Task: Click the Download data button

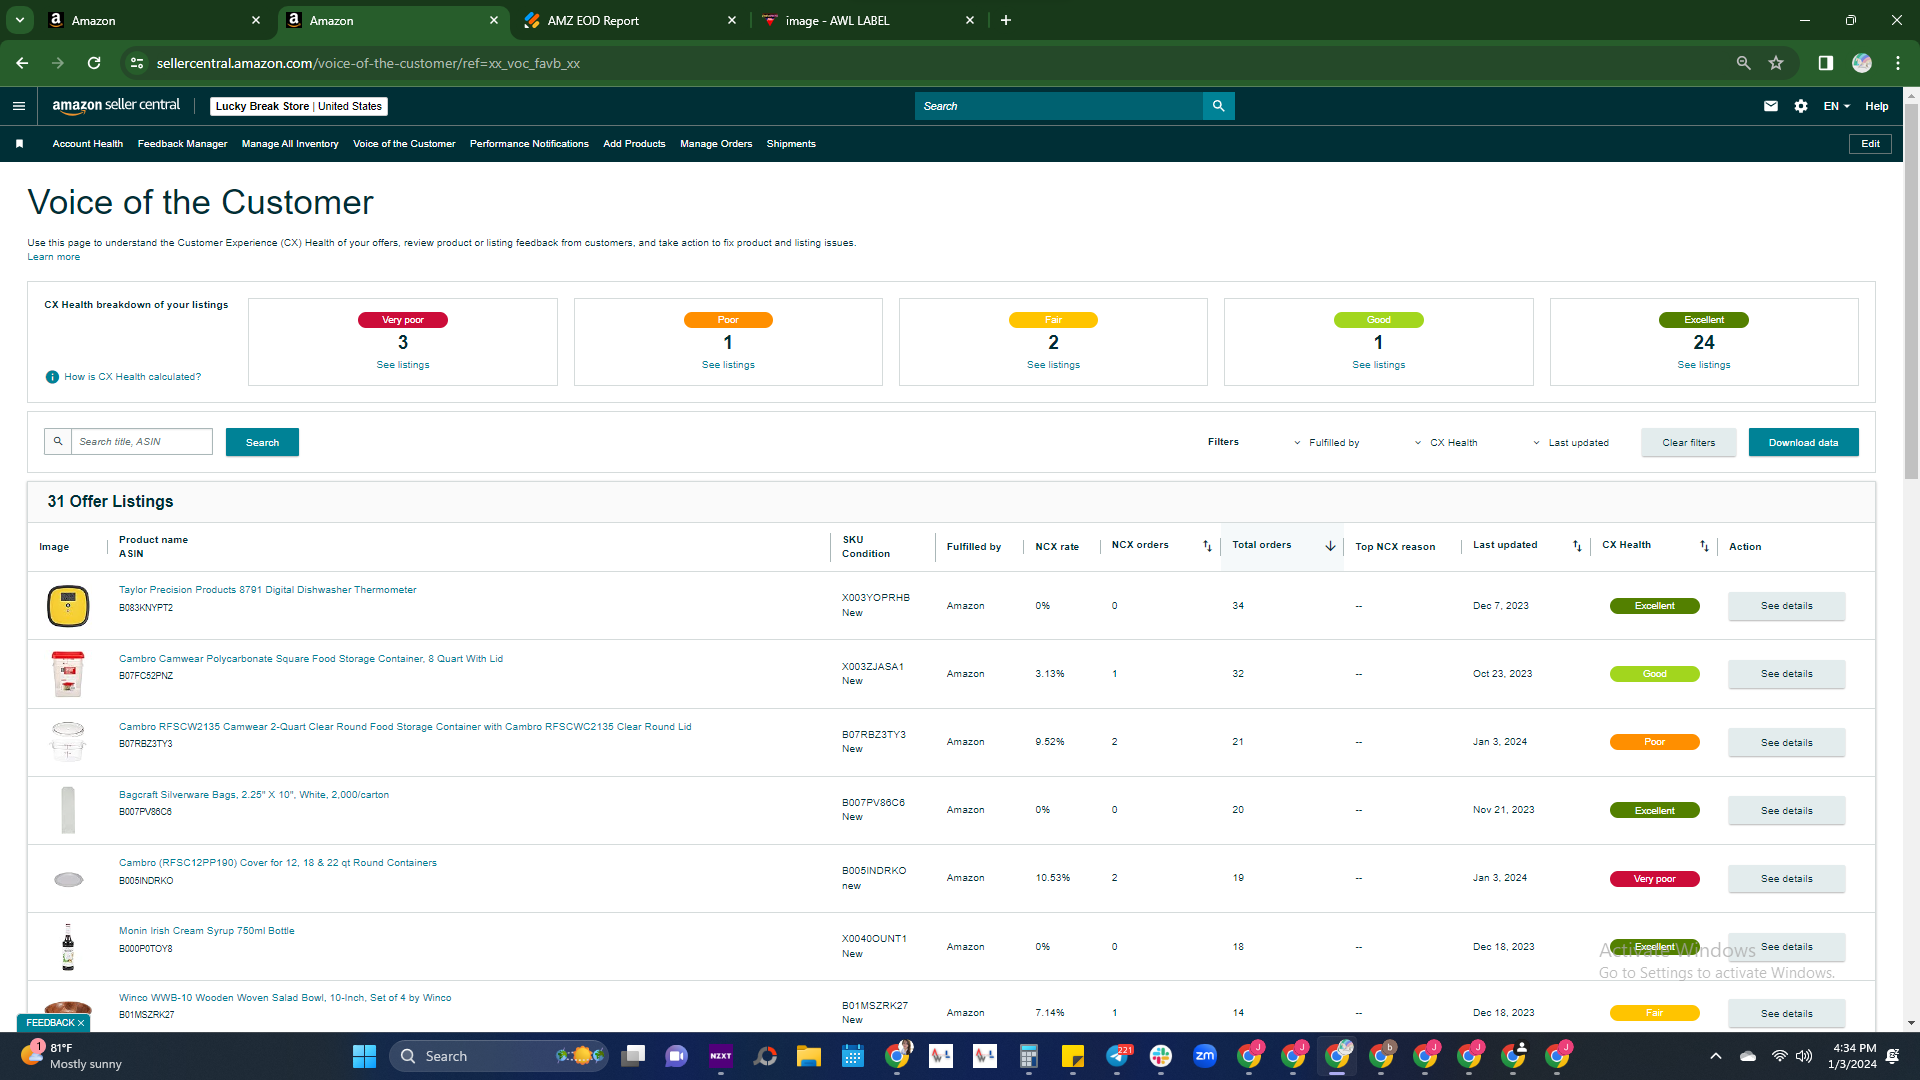Action: pos(1803,442)
